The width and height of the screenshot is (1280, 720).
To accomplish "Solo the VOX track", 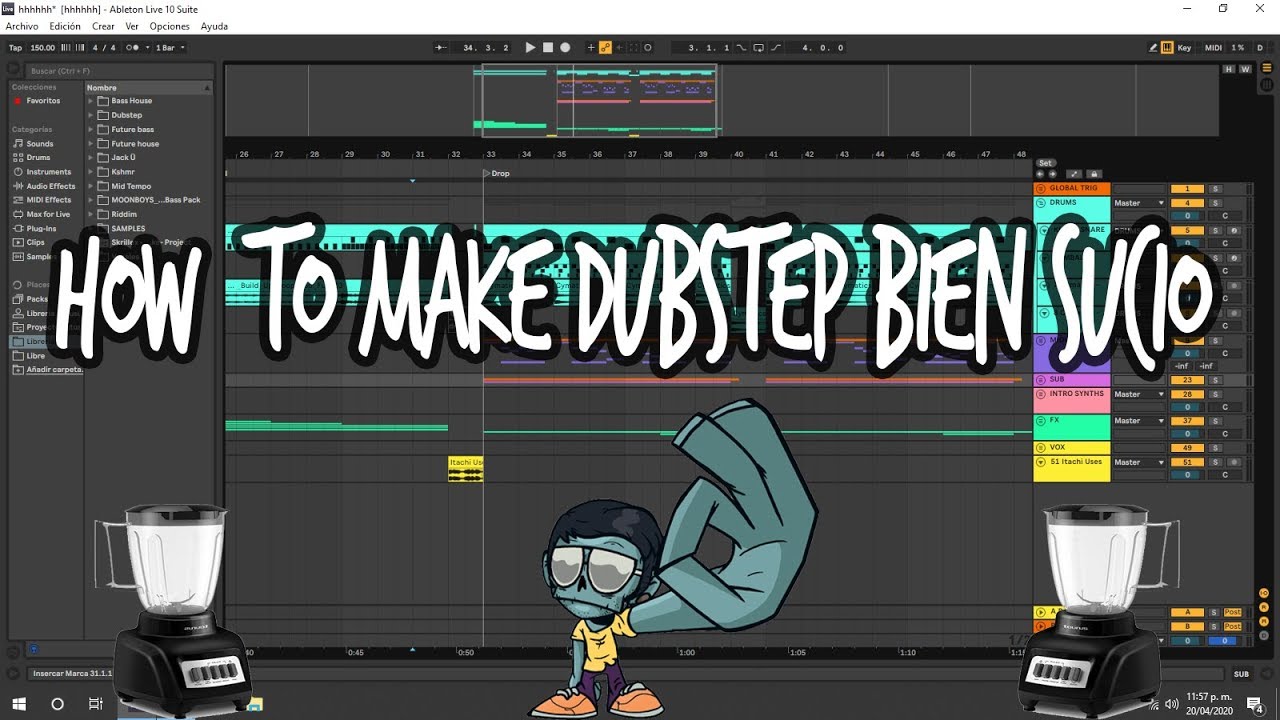I will tap(1216, 447).
